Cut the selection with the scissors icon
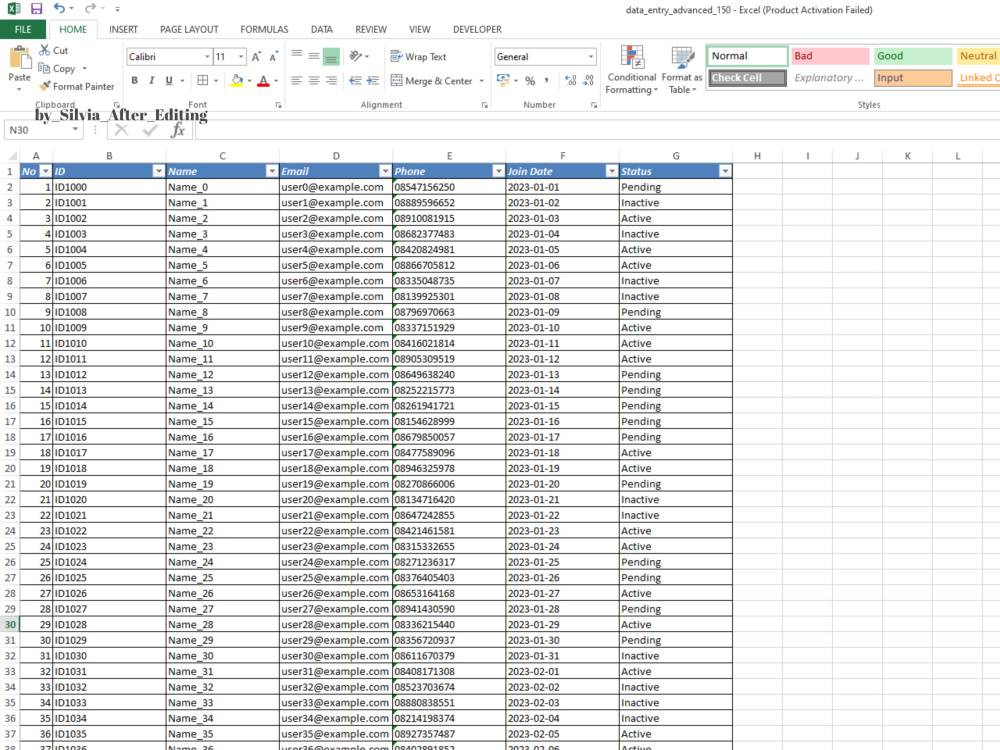 click(44, 50)
